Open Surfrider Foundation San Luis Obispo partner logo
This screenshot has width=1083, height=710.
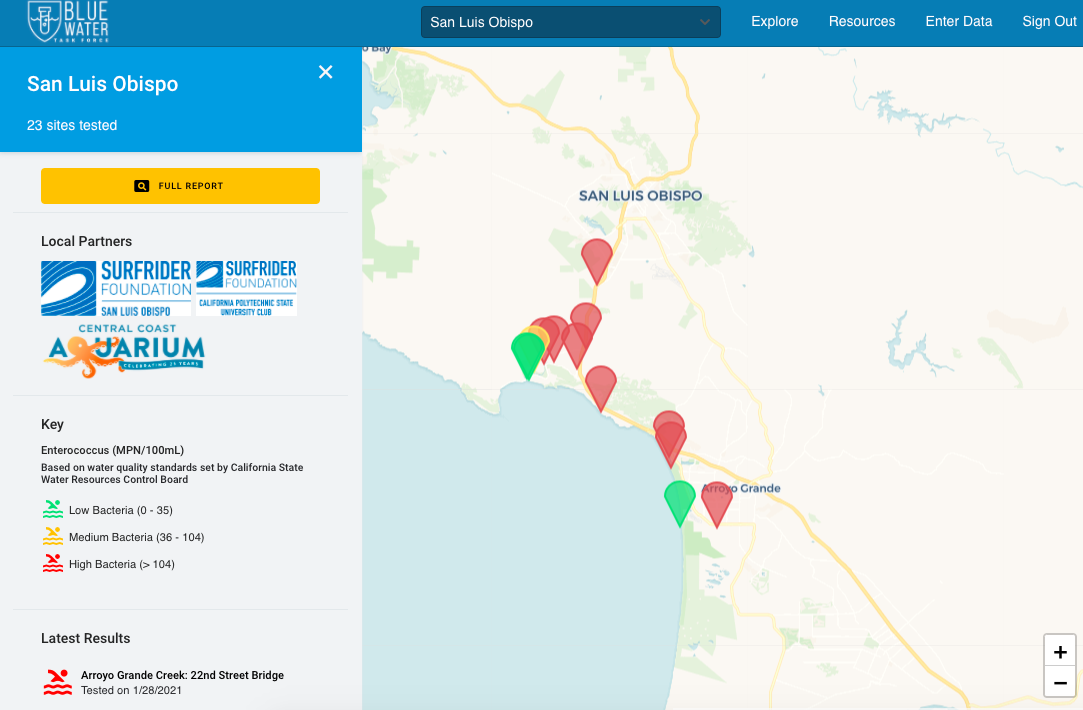[x=116, y=288]
